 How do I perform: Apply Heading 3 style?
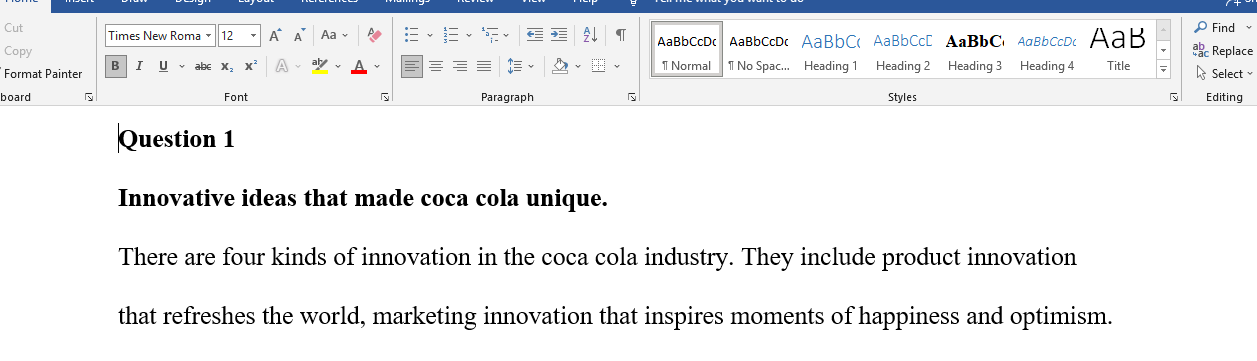tap(975, 50)
